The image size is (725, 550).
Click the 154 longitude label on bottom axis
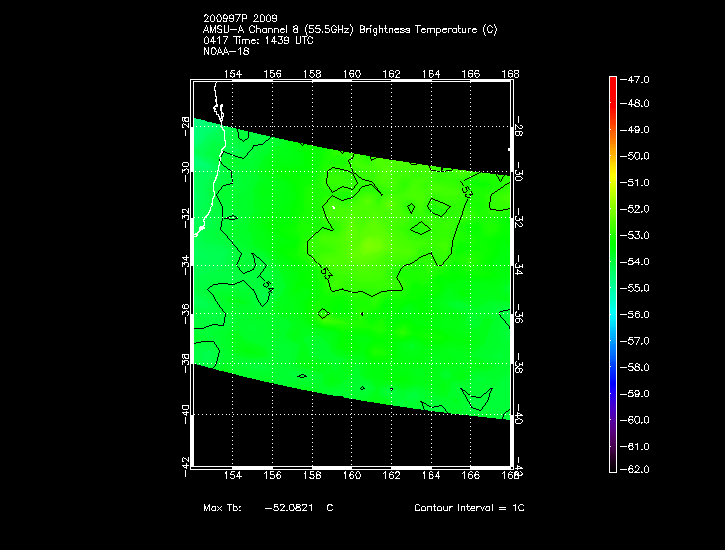click(233, 476)
